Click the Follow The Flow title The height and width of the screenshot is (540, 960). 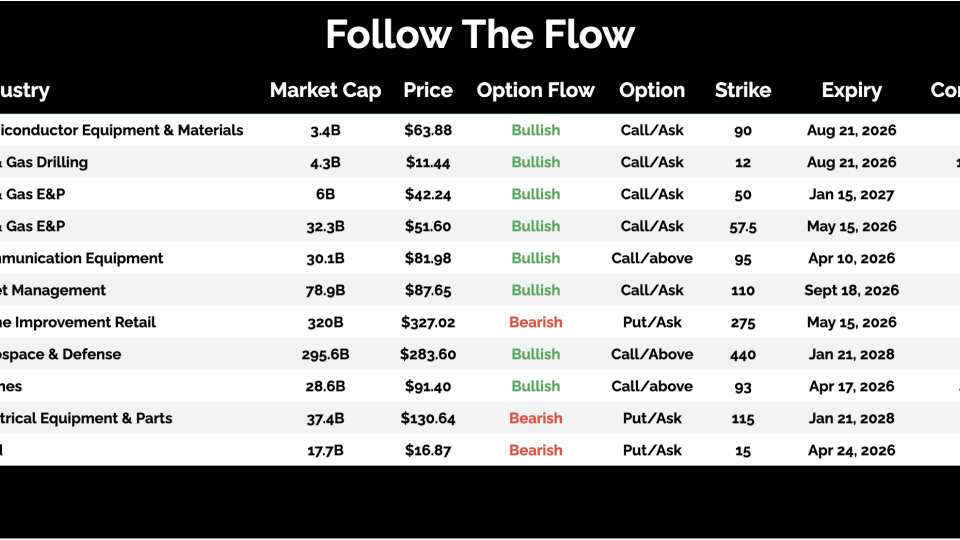click(x=480, y=35)
